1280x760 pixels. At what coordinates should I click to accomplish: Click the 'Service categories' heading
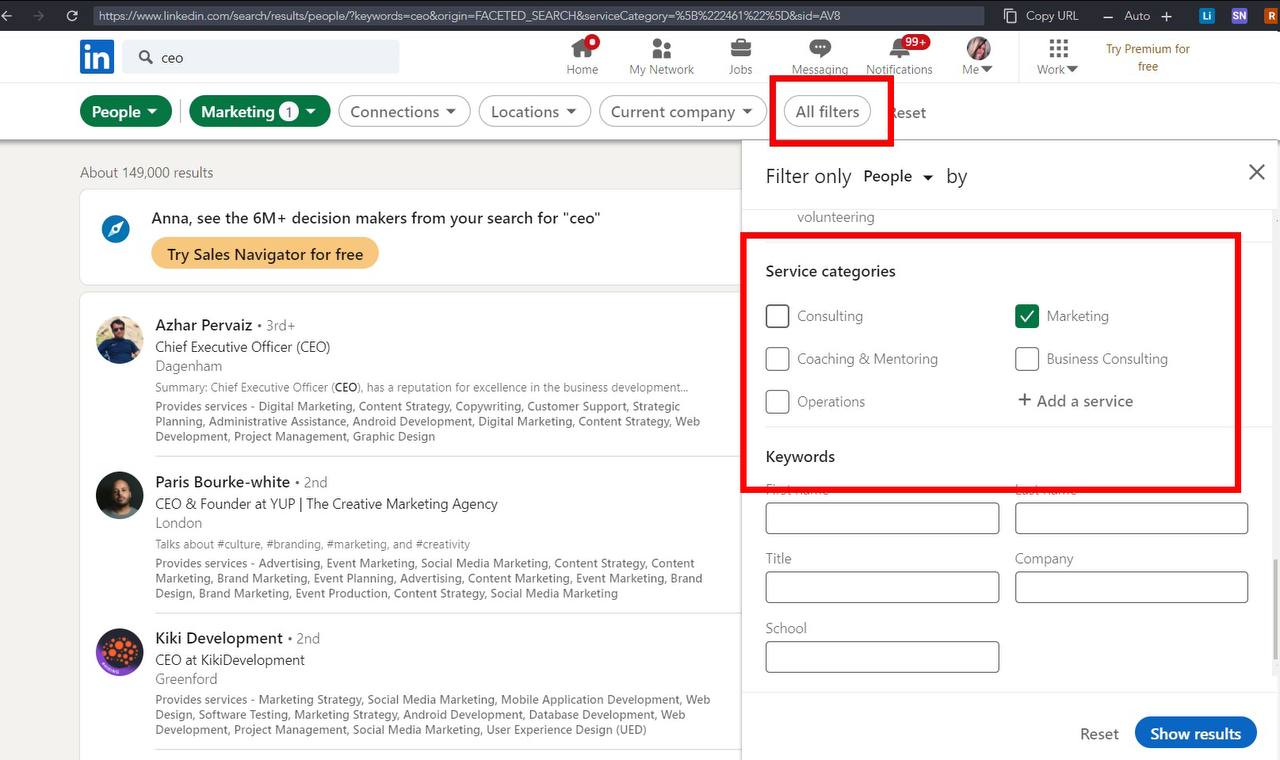pyautogui.click(x=830, y=271)
